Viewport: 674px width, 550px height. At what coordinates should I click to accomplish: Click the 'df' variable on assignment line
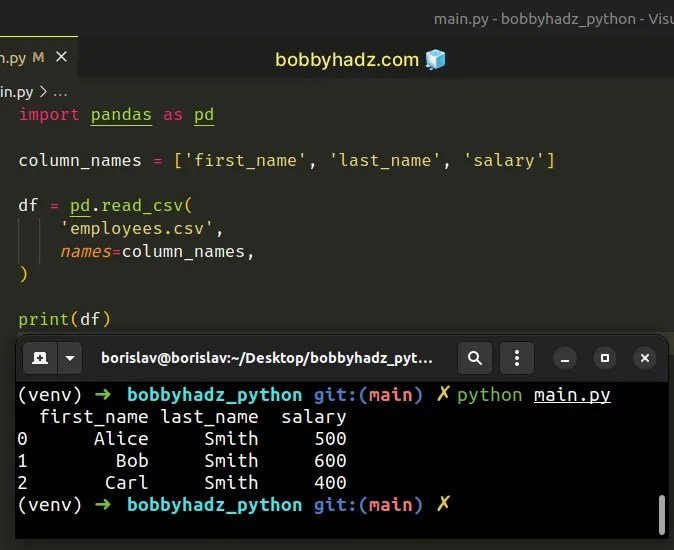coord(28,206)
